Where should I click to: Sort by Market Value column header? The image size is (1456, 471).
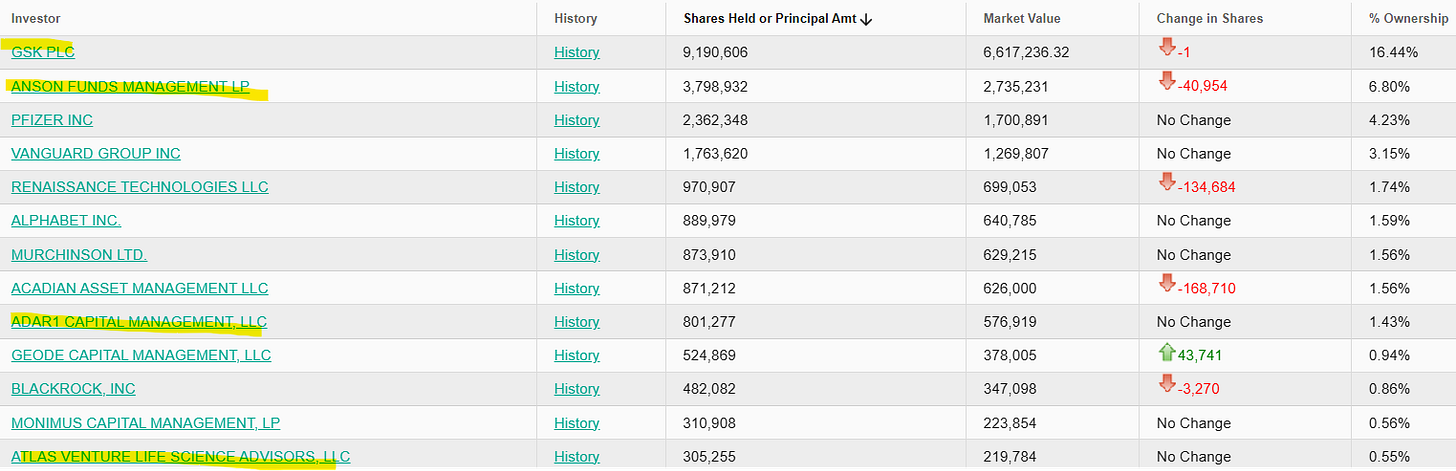(x=1022, y=18)
